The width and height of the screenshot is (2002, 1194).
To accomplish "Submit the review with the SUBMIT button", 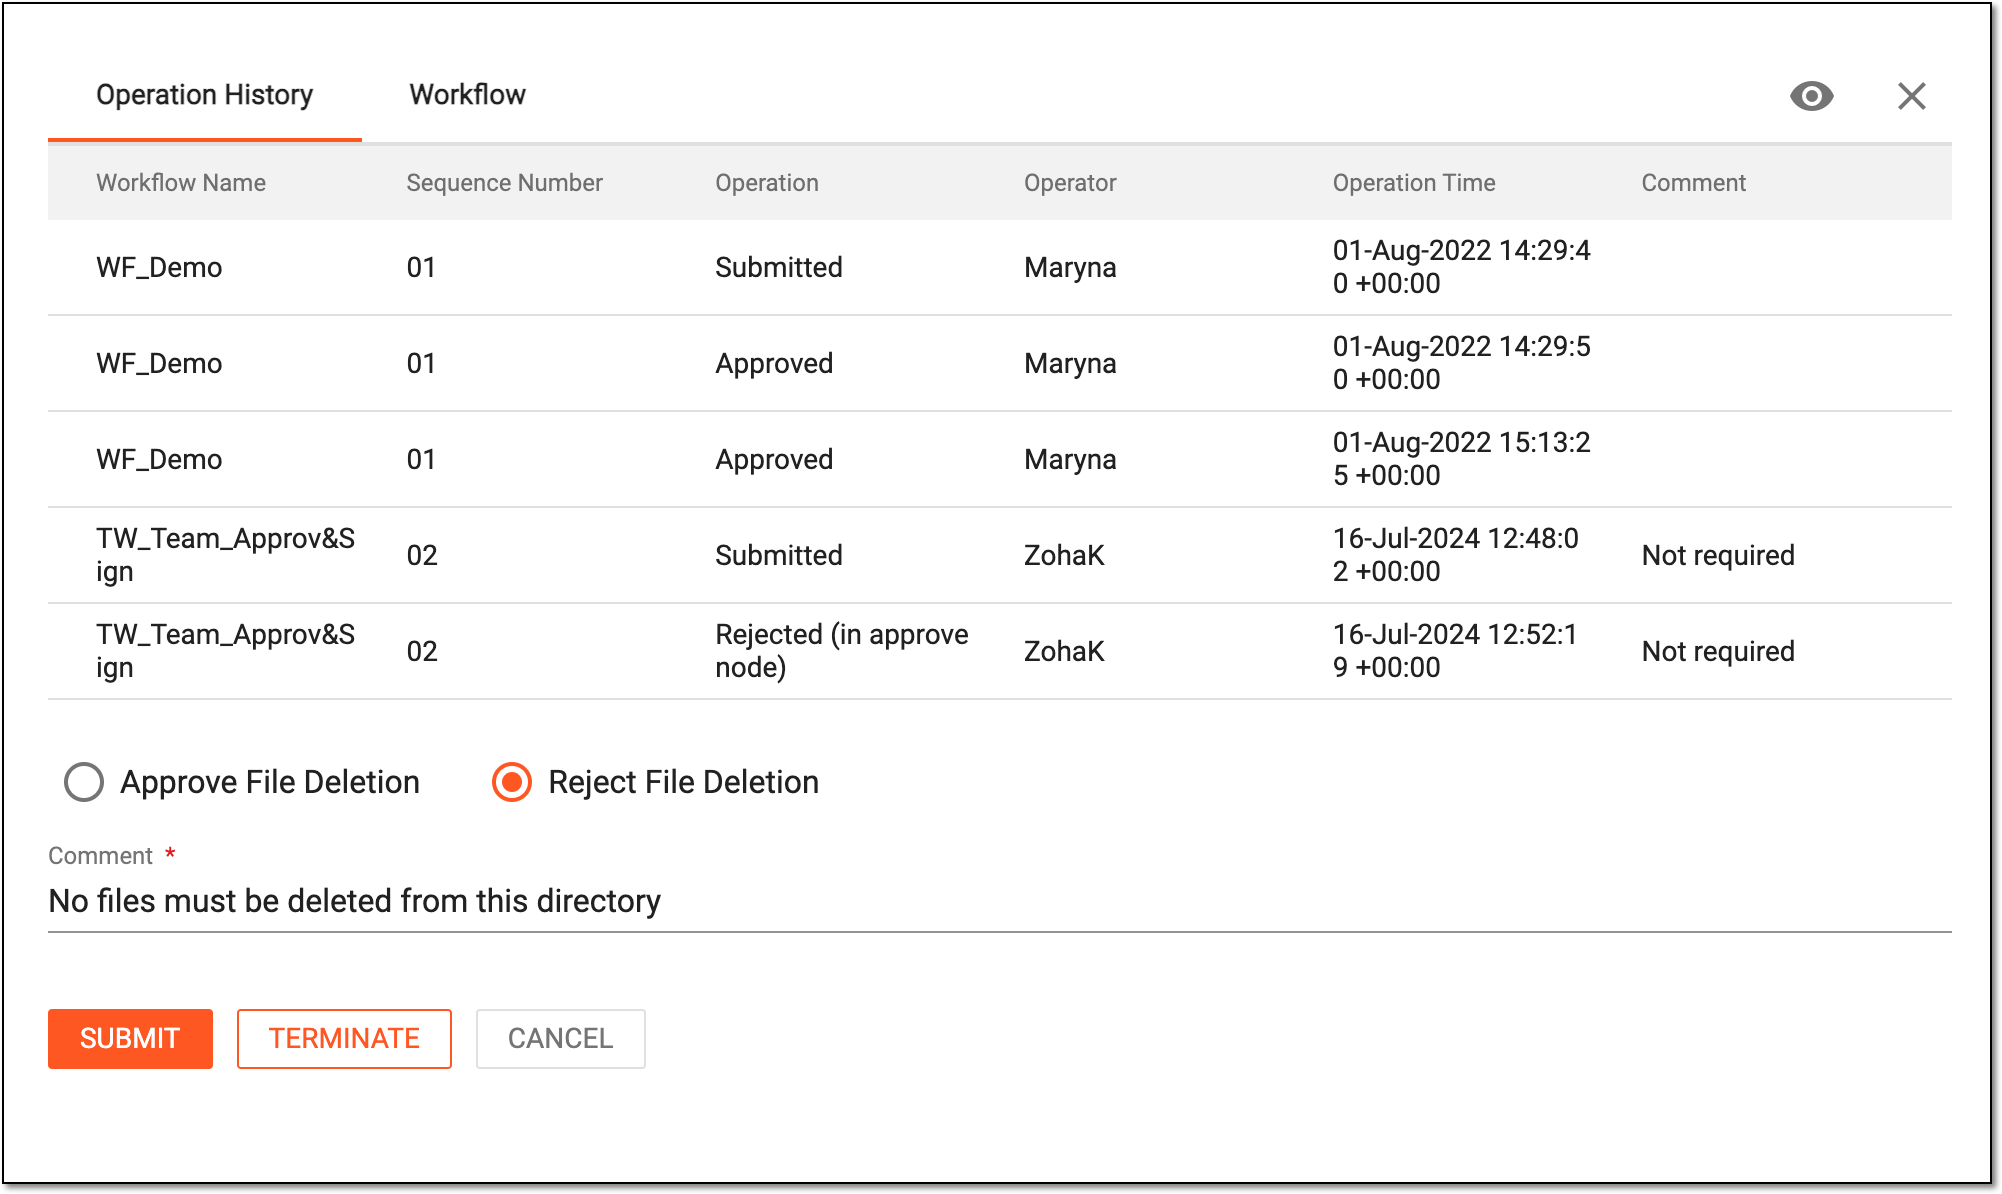I will point(130,1038).
